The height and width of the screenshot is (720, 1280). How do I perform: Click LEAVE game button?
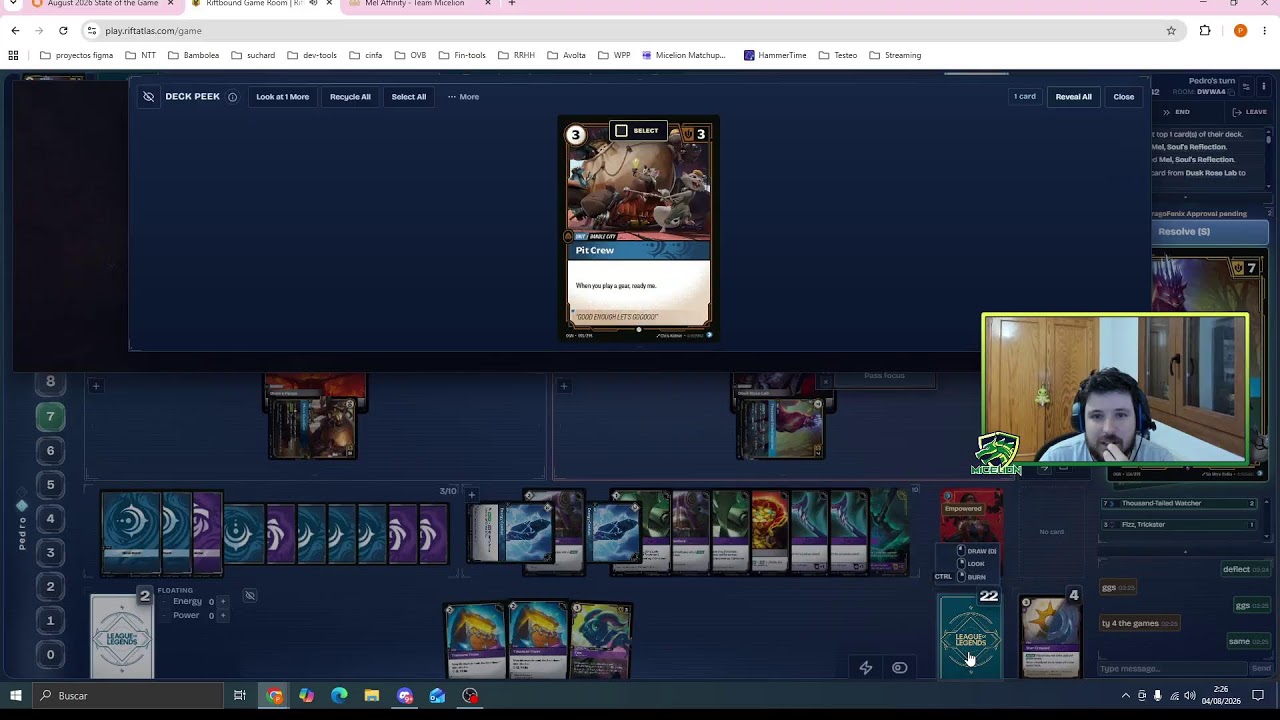[x=1250, y=112]
